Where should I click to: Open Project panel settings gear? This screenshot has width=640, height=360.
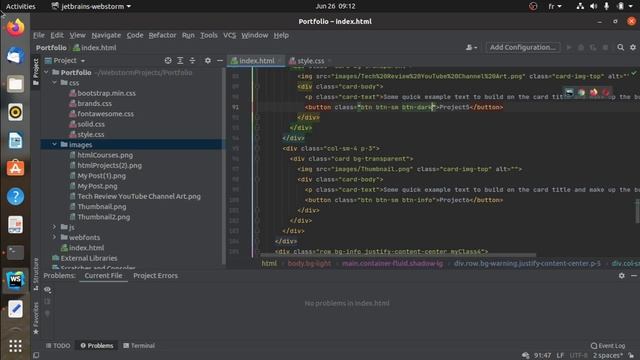point(208,60)
